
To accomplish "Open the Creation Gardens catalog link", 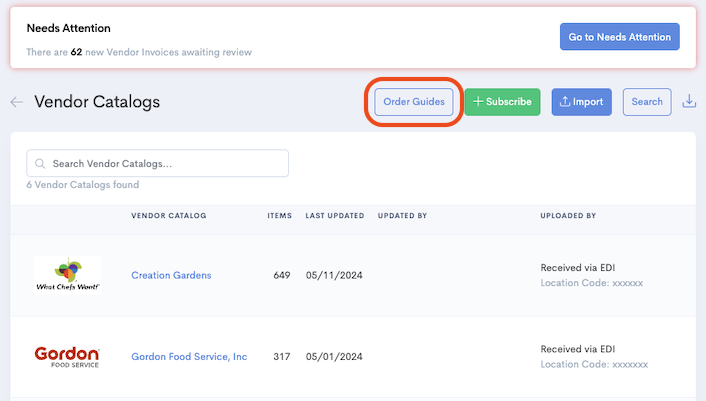I will point(171,275).
